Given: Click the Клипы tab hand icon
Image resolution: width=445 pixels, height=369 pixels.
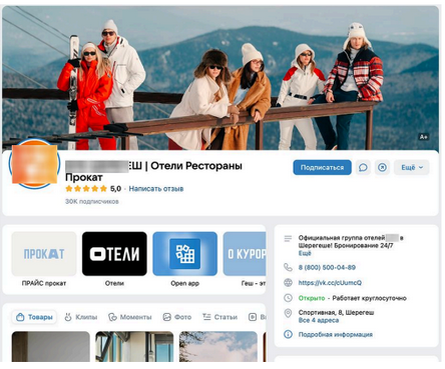Looking at the screenshot, I should pyautogui.click(x=68, y=317).
